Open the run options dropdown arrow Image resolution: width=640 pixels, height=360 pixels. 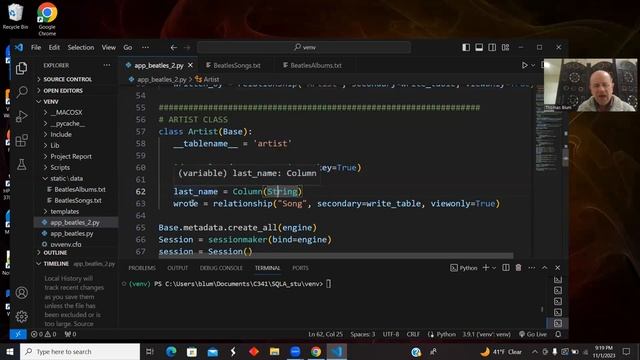[533, 65]
